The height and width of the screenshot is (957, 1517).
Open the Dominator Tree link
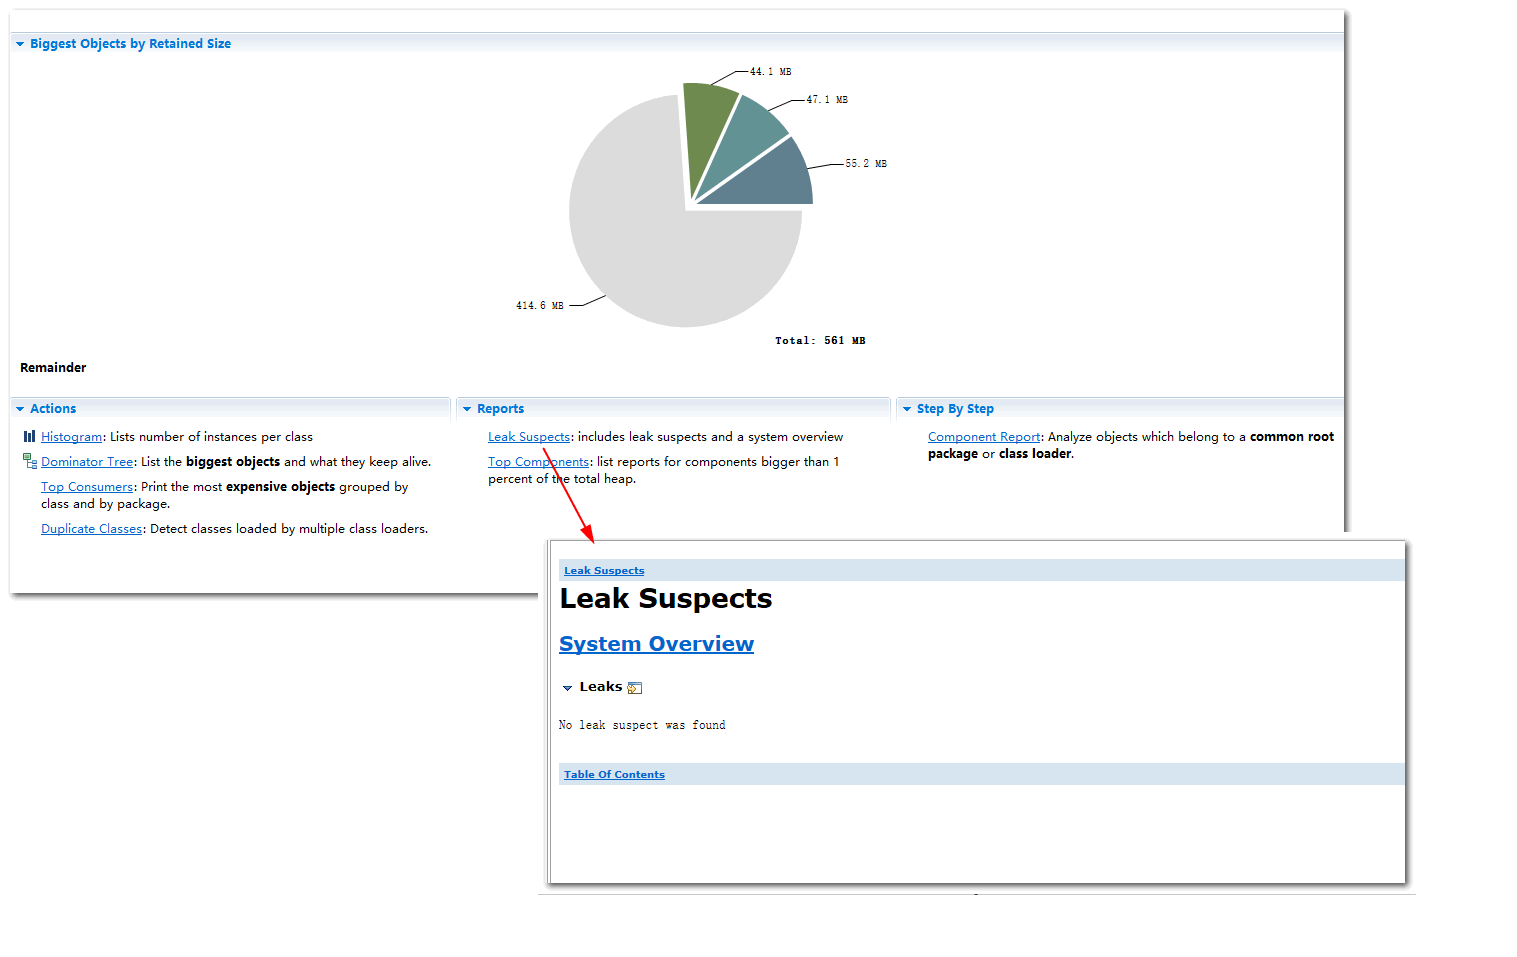pyautogui.click(x=87, y=462)
